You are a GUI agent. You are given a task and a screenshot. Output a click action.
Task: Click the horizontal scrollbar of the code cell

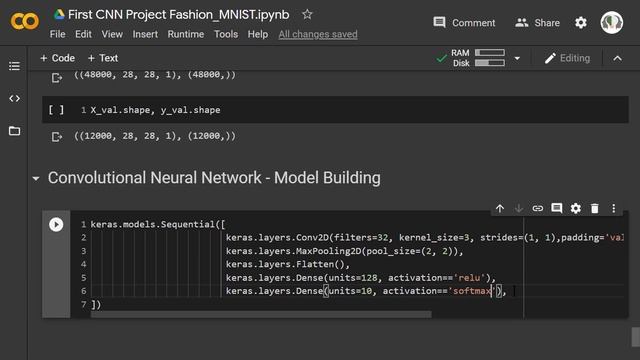[261, 315]
